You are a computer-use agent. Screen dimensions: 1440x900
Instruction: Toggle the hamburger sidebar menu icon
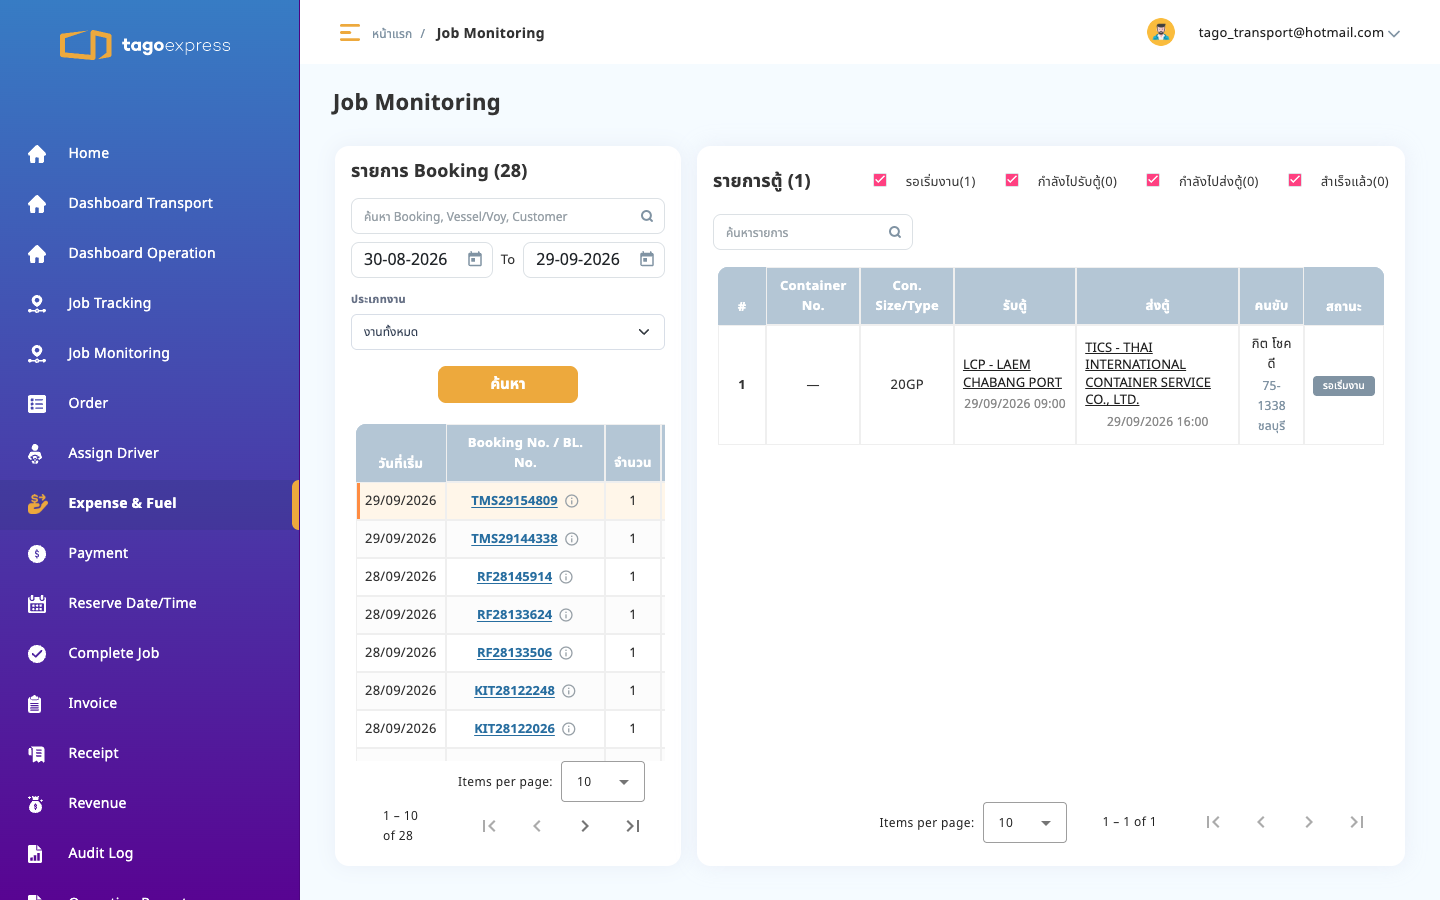point(349,33)
